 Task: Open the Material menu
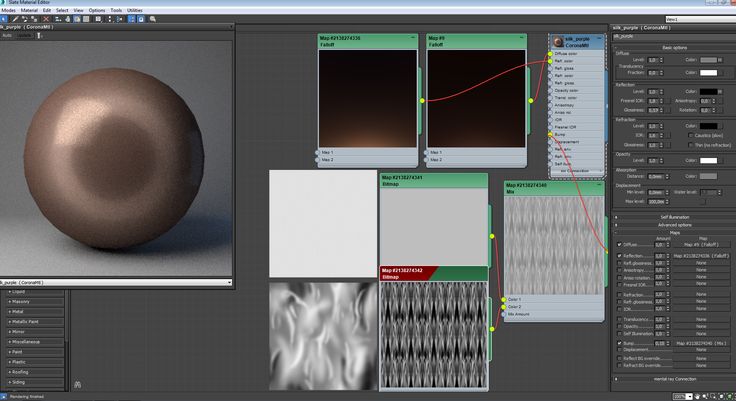[x=29, y=9]
